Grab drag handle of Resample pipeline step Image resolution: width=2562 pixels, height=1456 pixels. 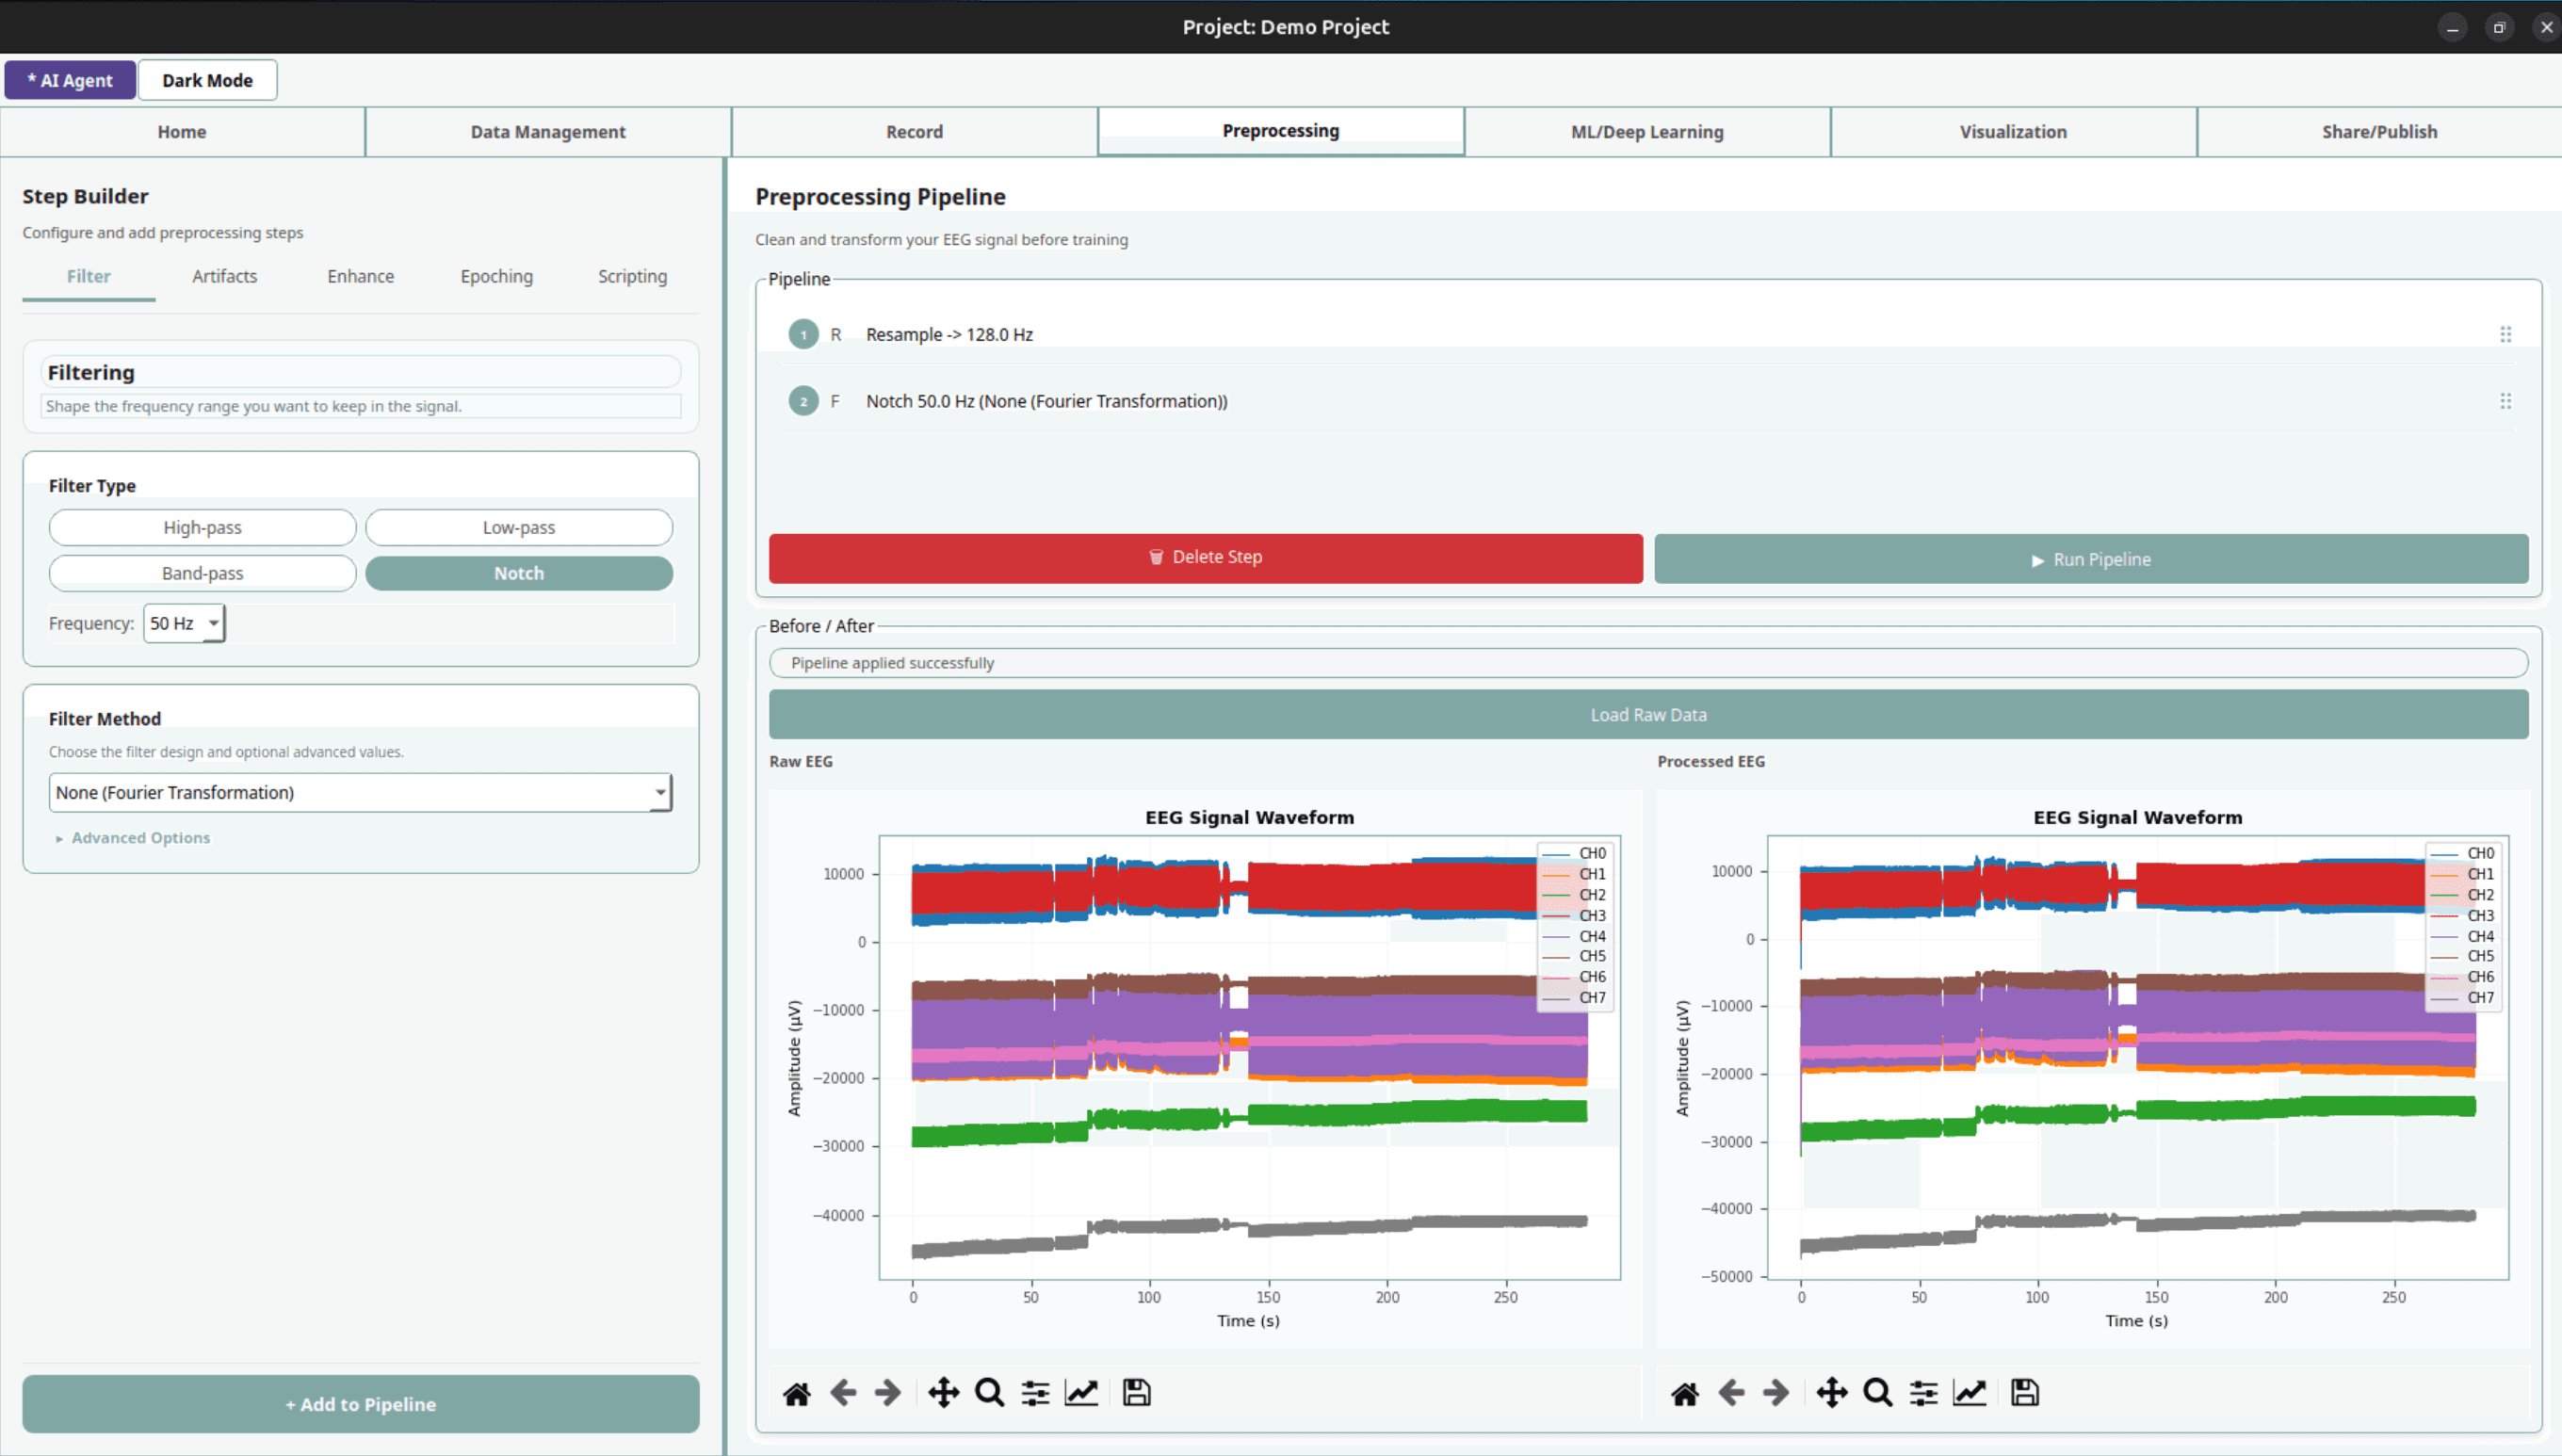[2505, 334]
